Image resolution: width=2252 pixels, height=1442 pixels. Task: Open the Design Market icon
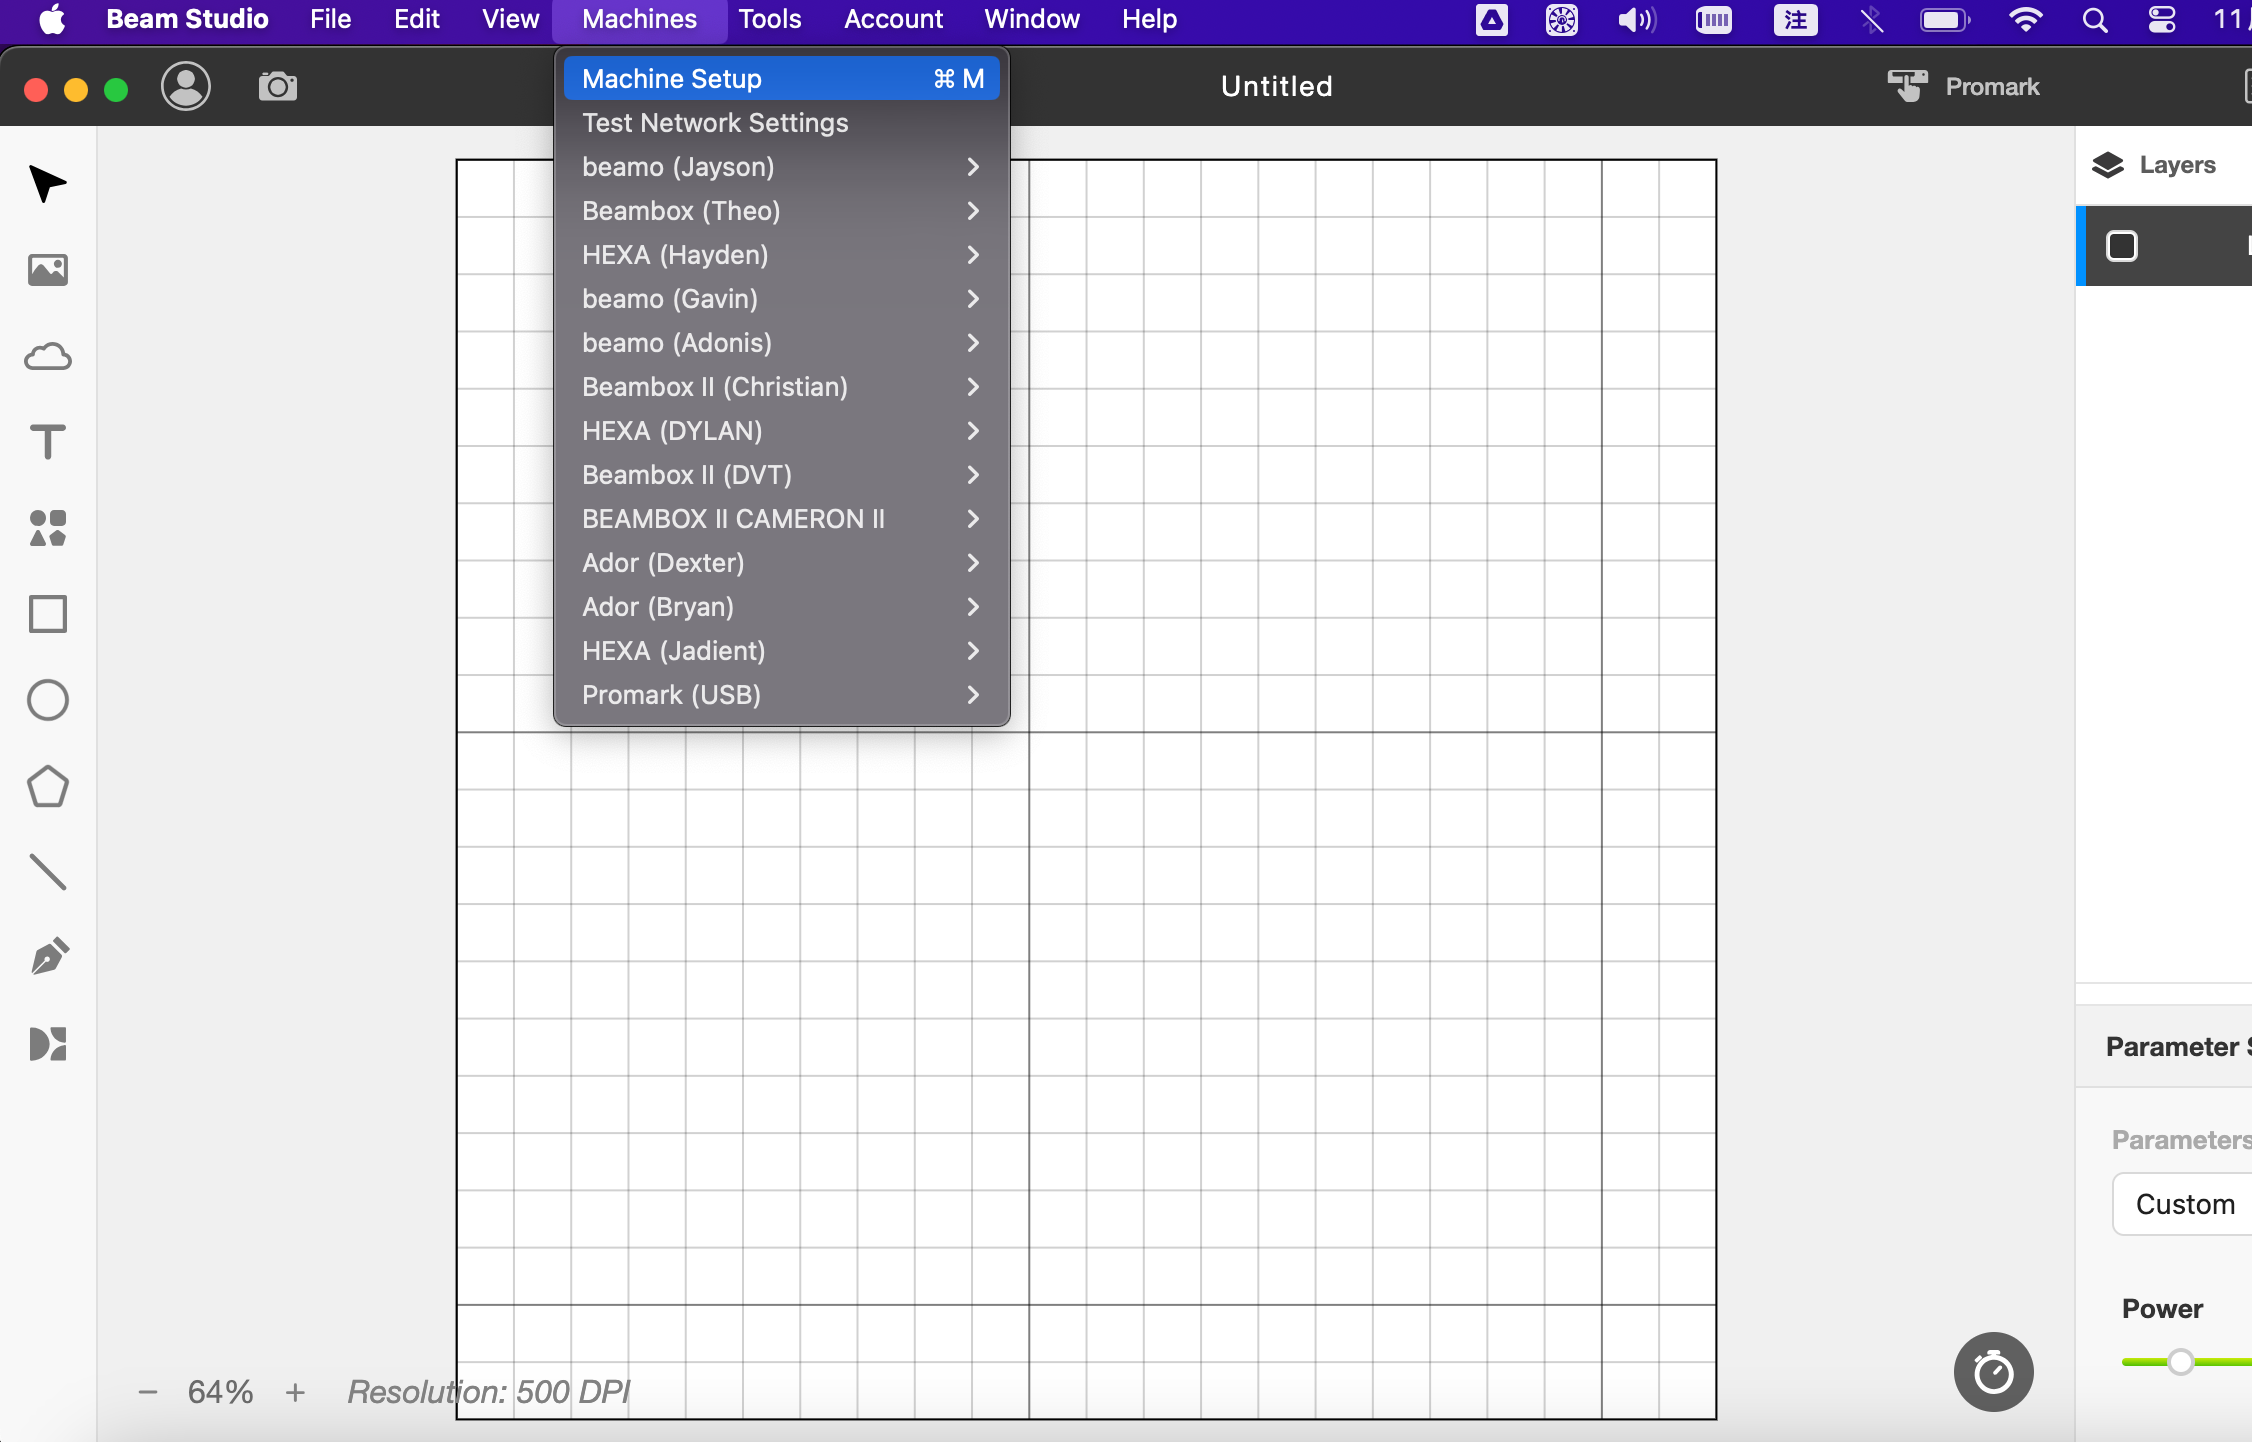[47, 1044]
